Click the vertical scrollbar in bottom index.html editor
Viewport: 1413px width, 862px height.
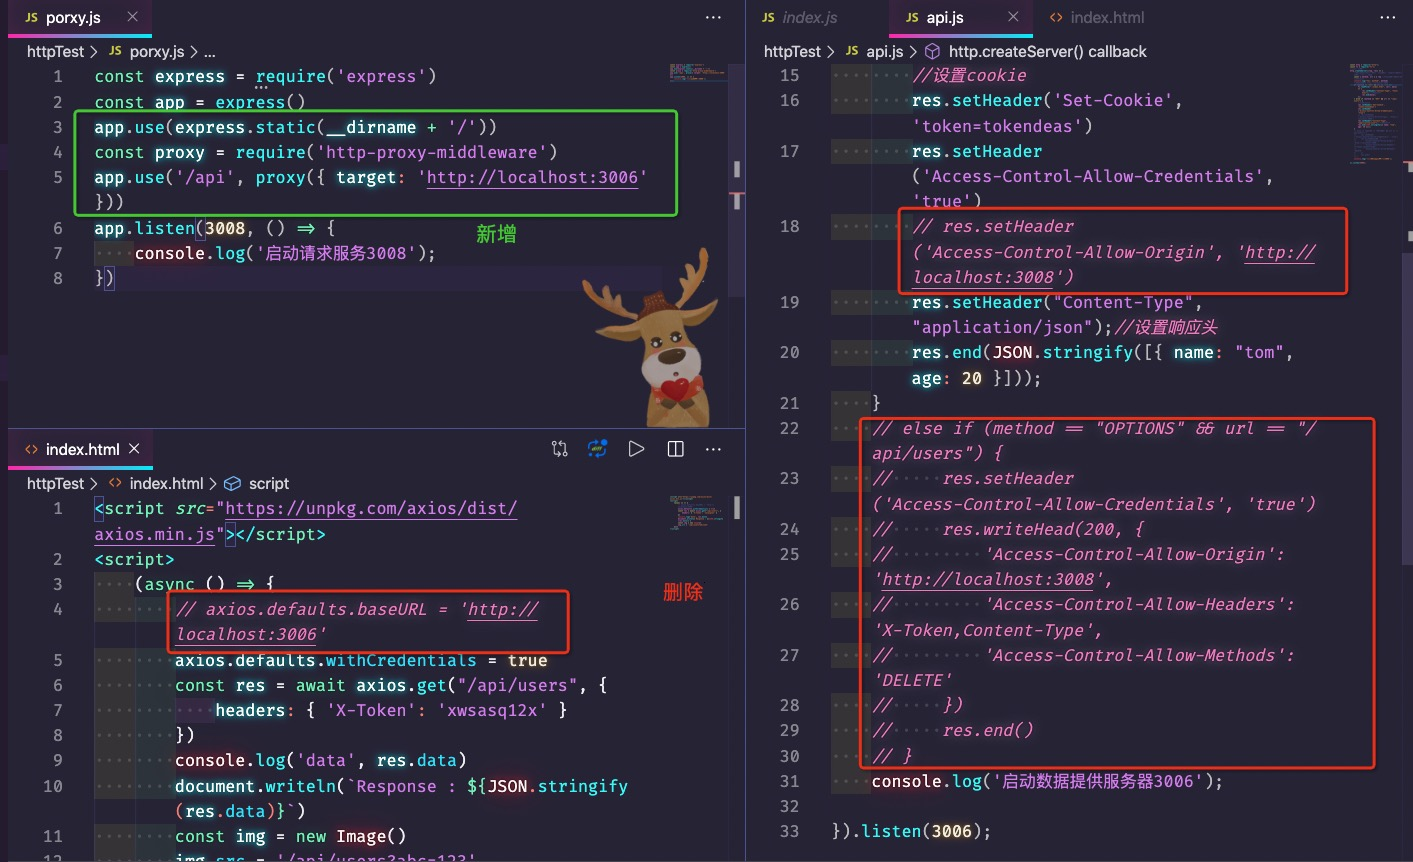737,508
